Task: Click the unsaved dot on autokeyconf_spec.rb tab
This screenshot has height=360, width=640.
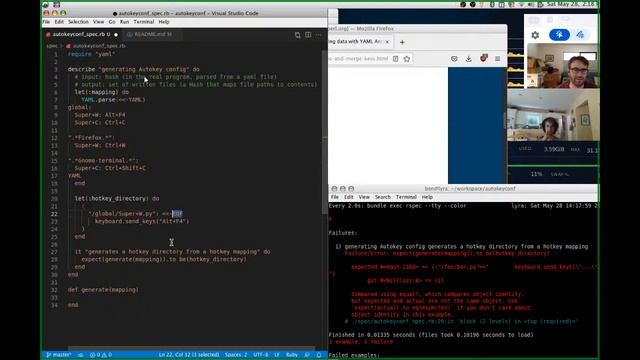Action: (x=116, y=35)
